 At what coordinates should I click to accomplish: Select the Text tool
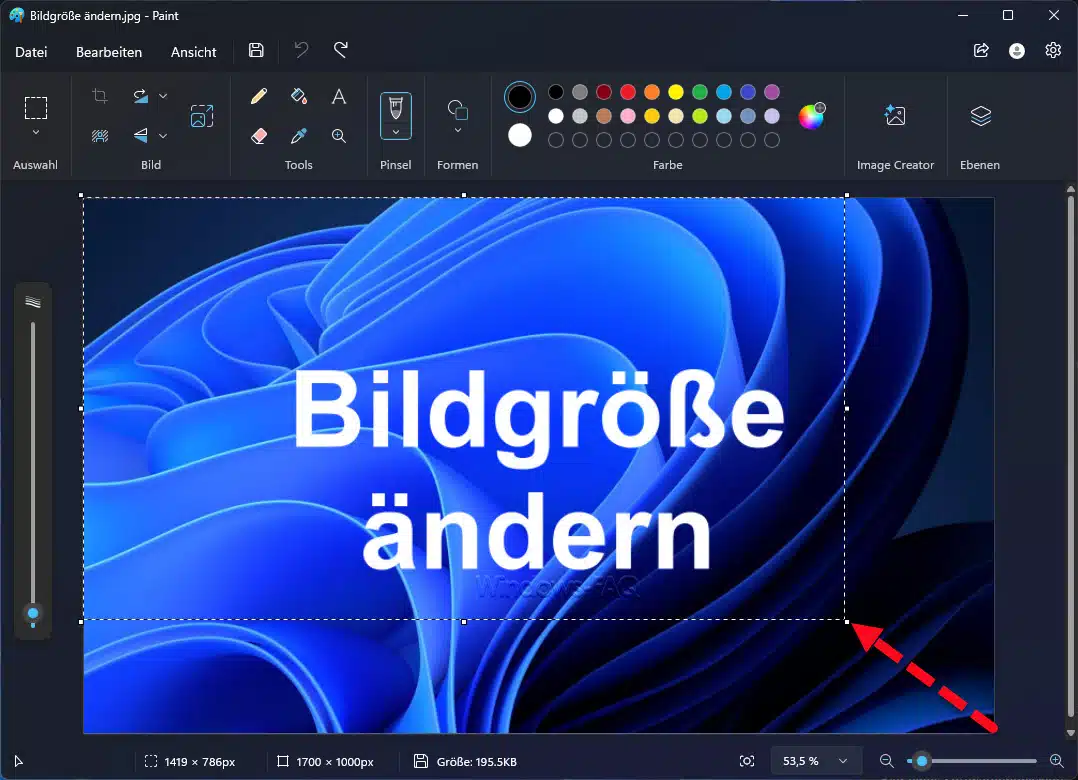[339, 96]
